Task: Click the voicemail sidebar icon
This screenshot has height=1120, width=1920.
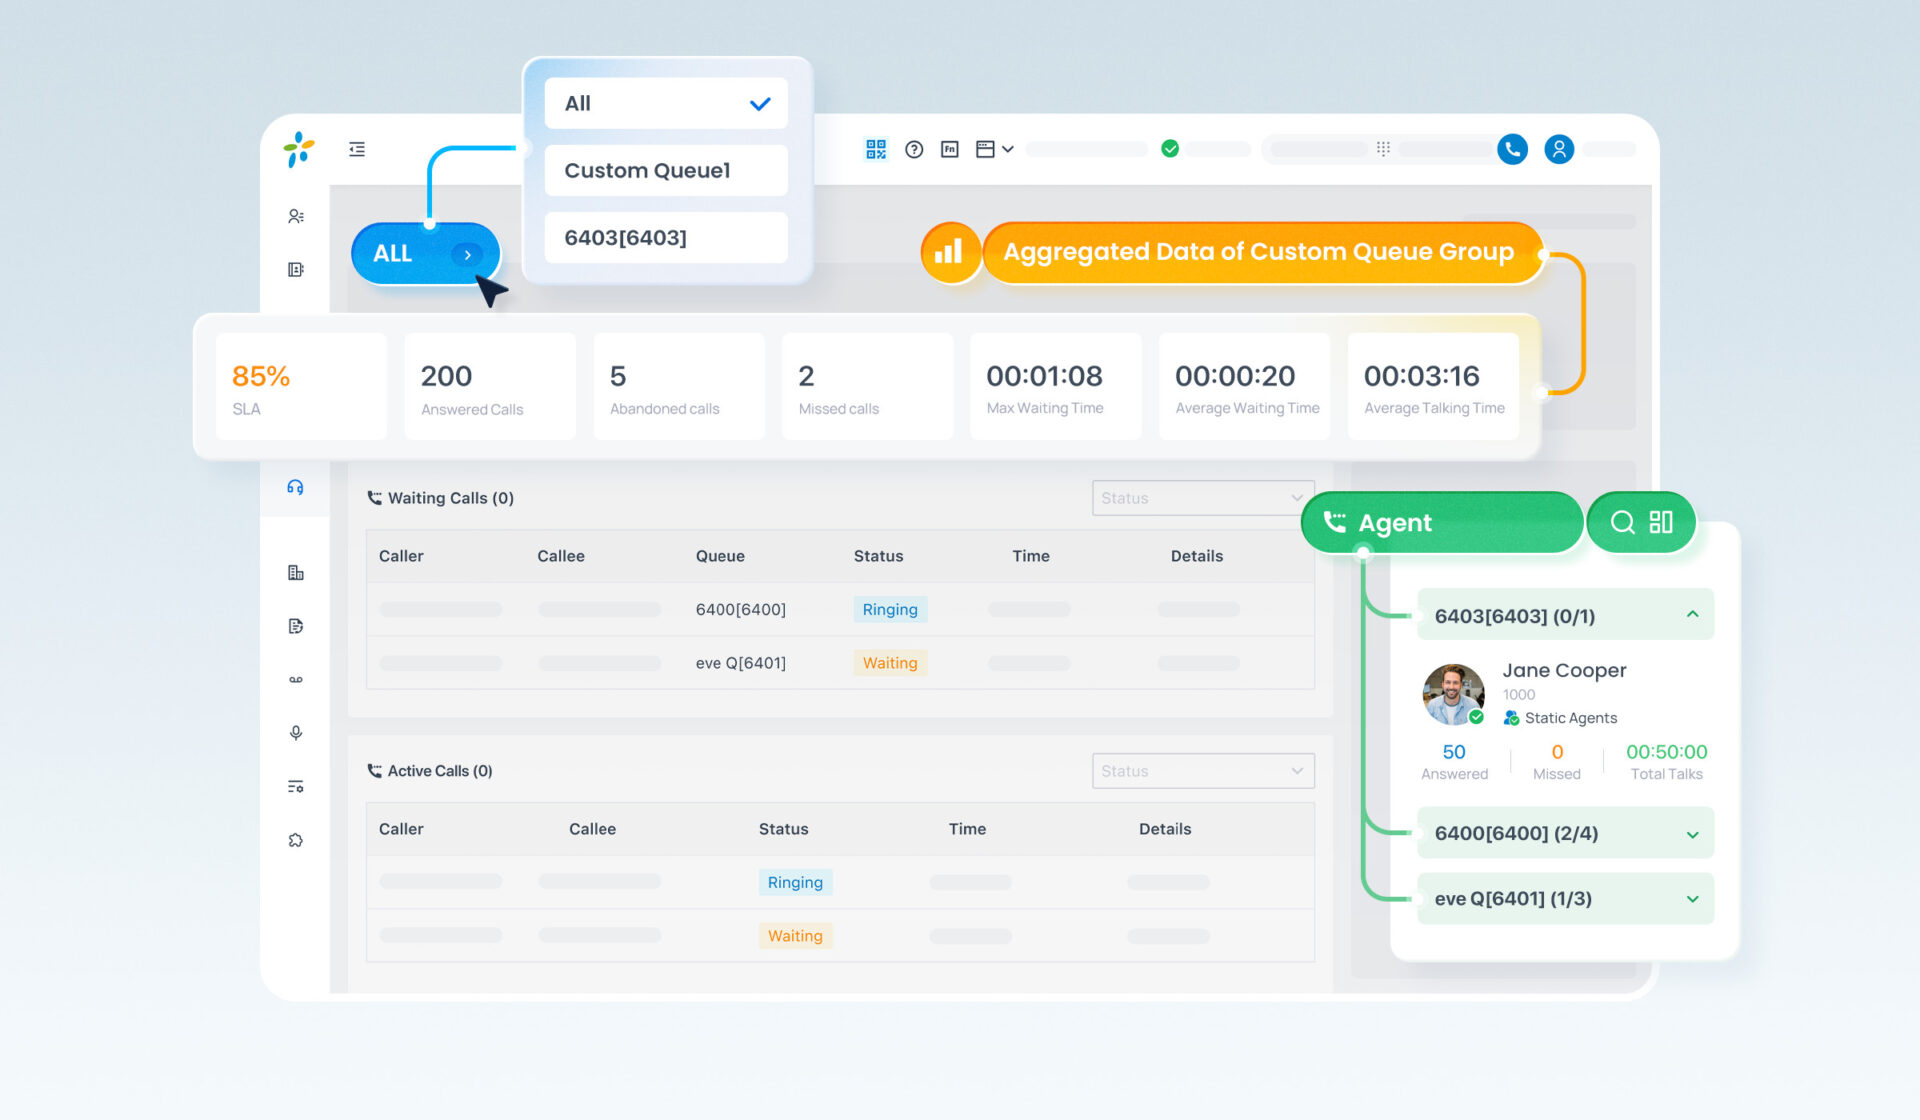Action: pyautogui.click(x=296, y=680)
